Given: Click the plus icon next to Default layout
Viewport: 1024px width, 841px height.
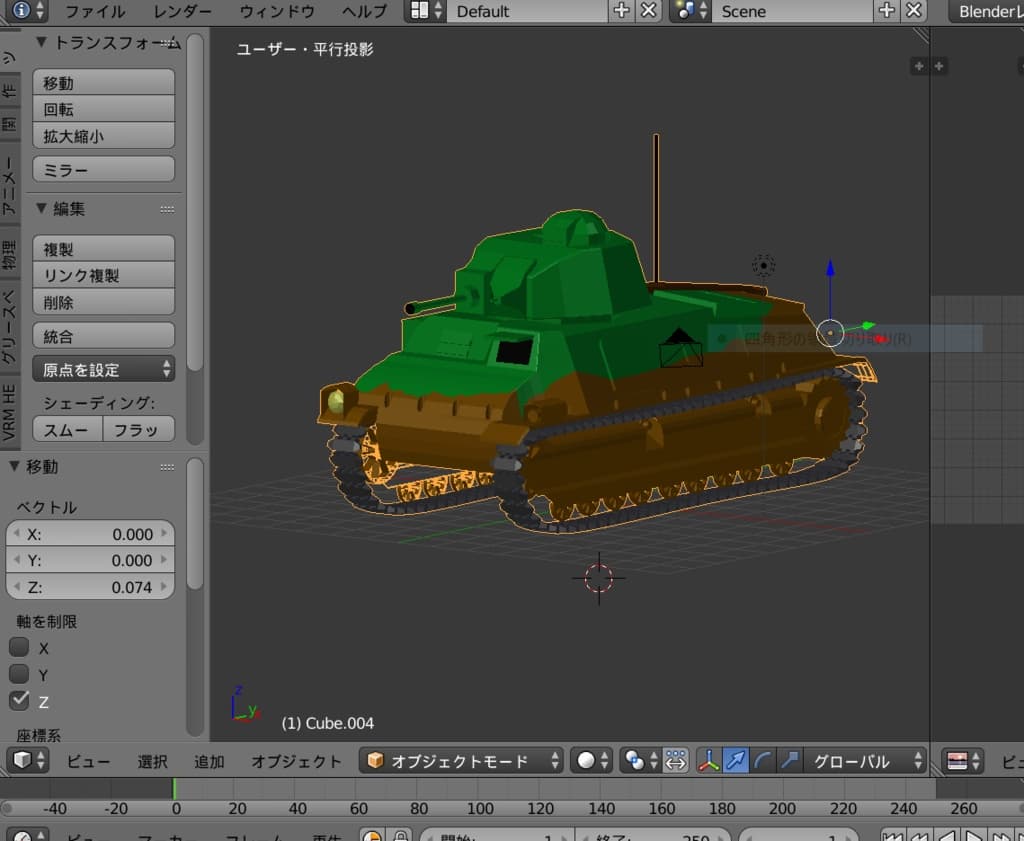Looking at the screenshot, I should (x=621, y=11).
